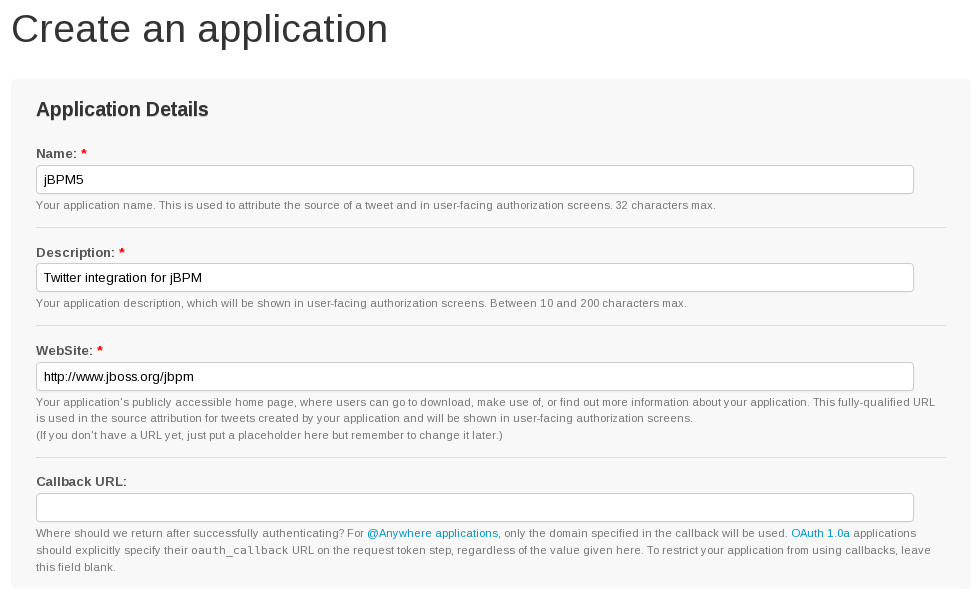This screenshot has height=597, width=977.
Task: Click the "Application Details" section heading
Action: [x=122, y=110]
